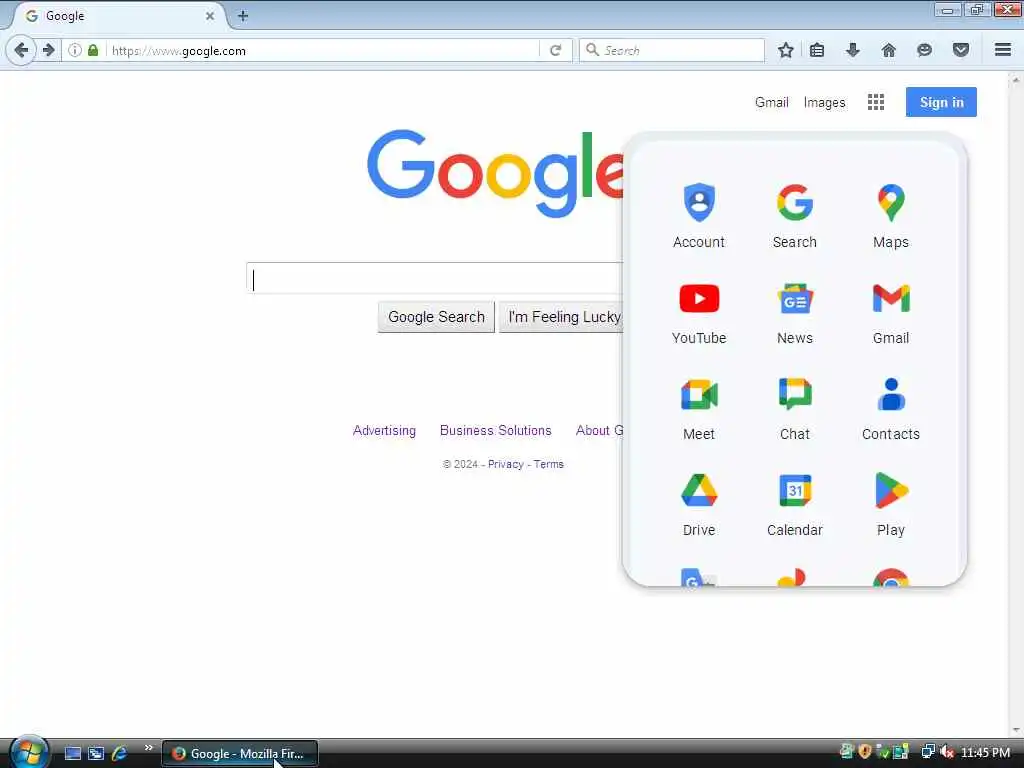Click the Google Search button
Image resolution: width=1024 pixels, height=768 pixels.
coord(436,317)
